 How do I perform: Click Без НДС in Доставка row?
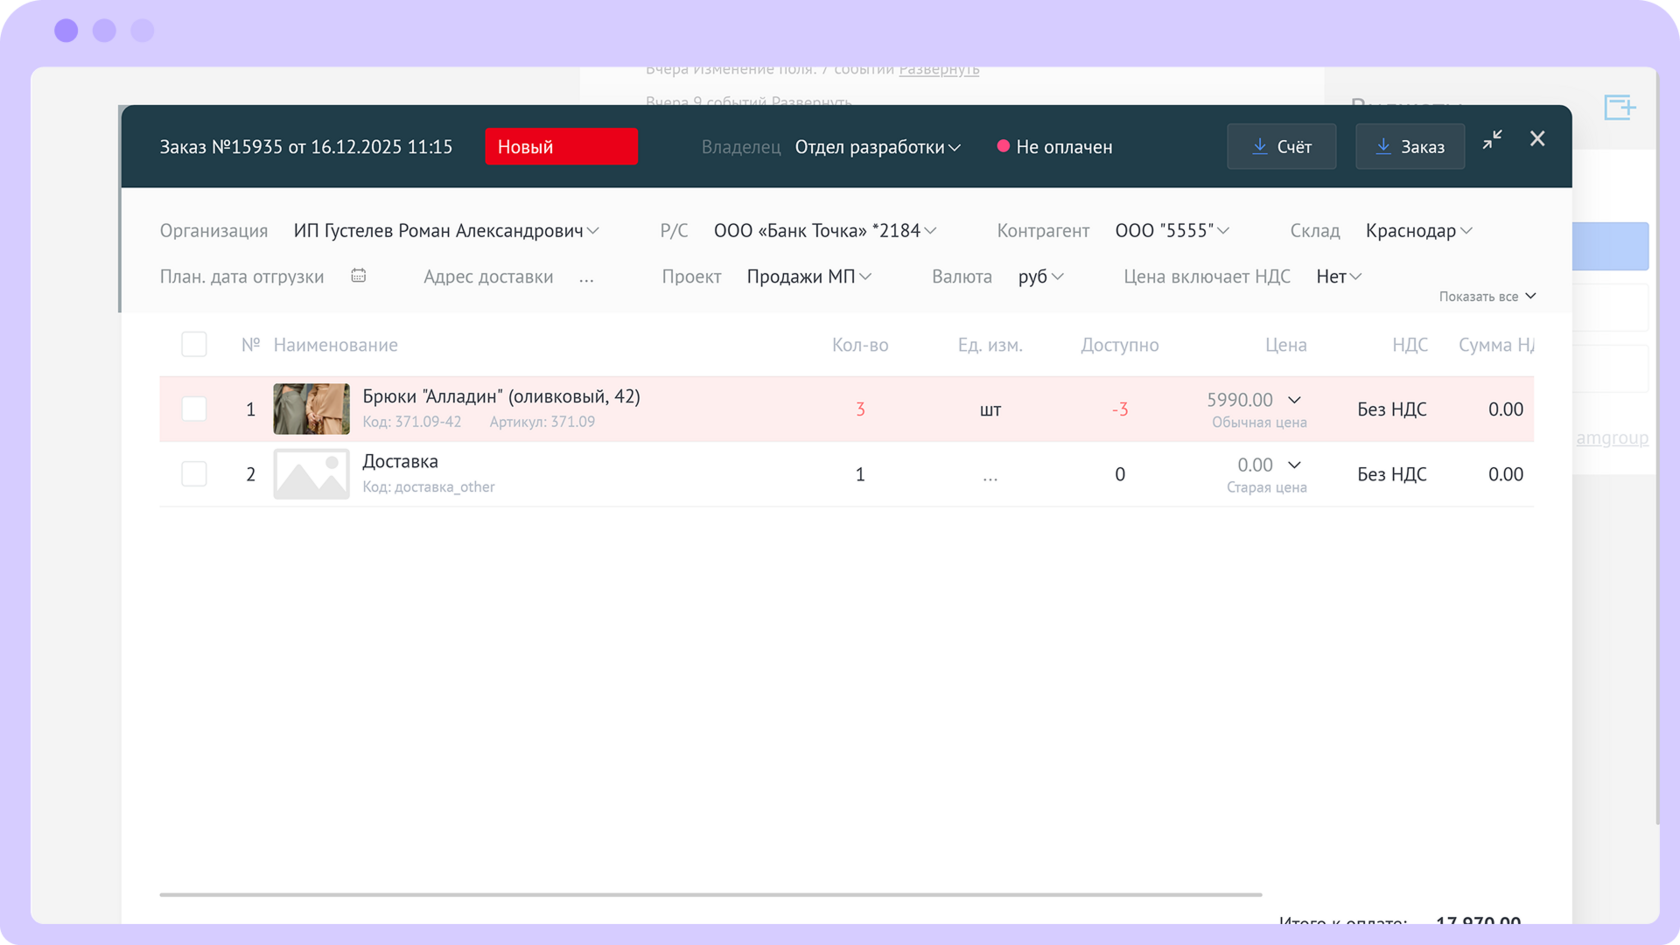1392,474
